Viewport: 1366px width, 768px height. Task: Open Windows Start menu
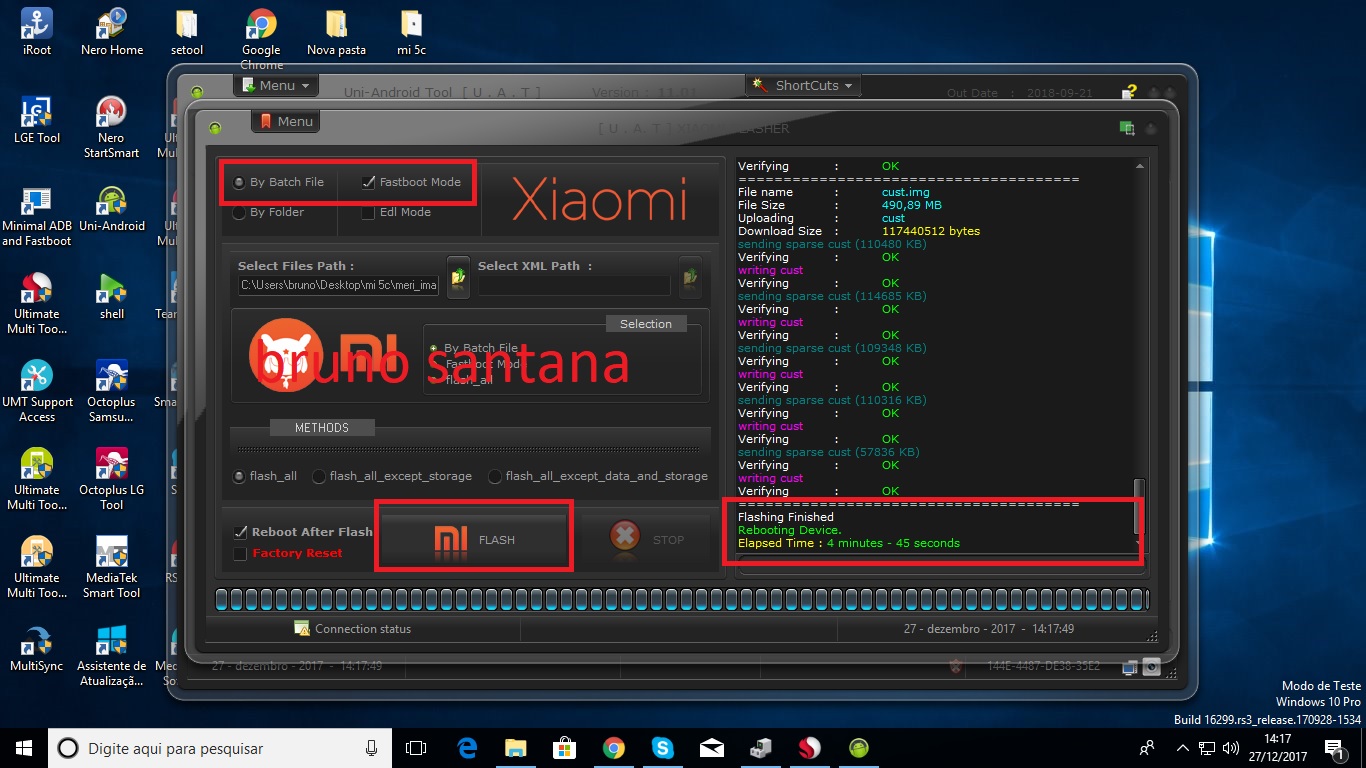[24, 748]
